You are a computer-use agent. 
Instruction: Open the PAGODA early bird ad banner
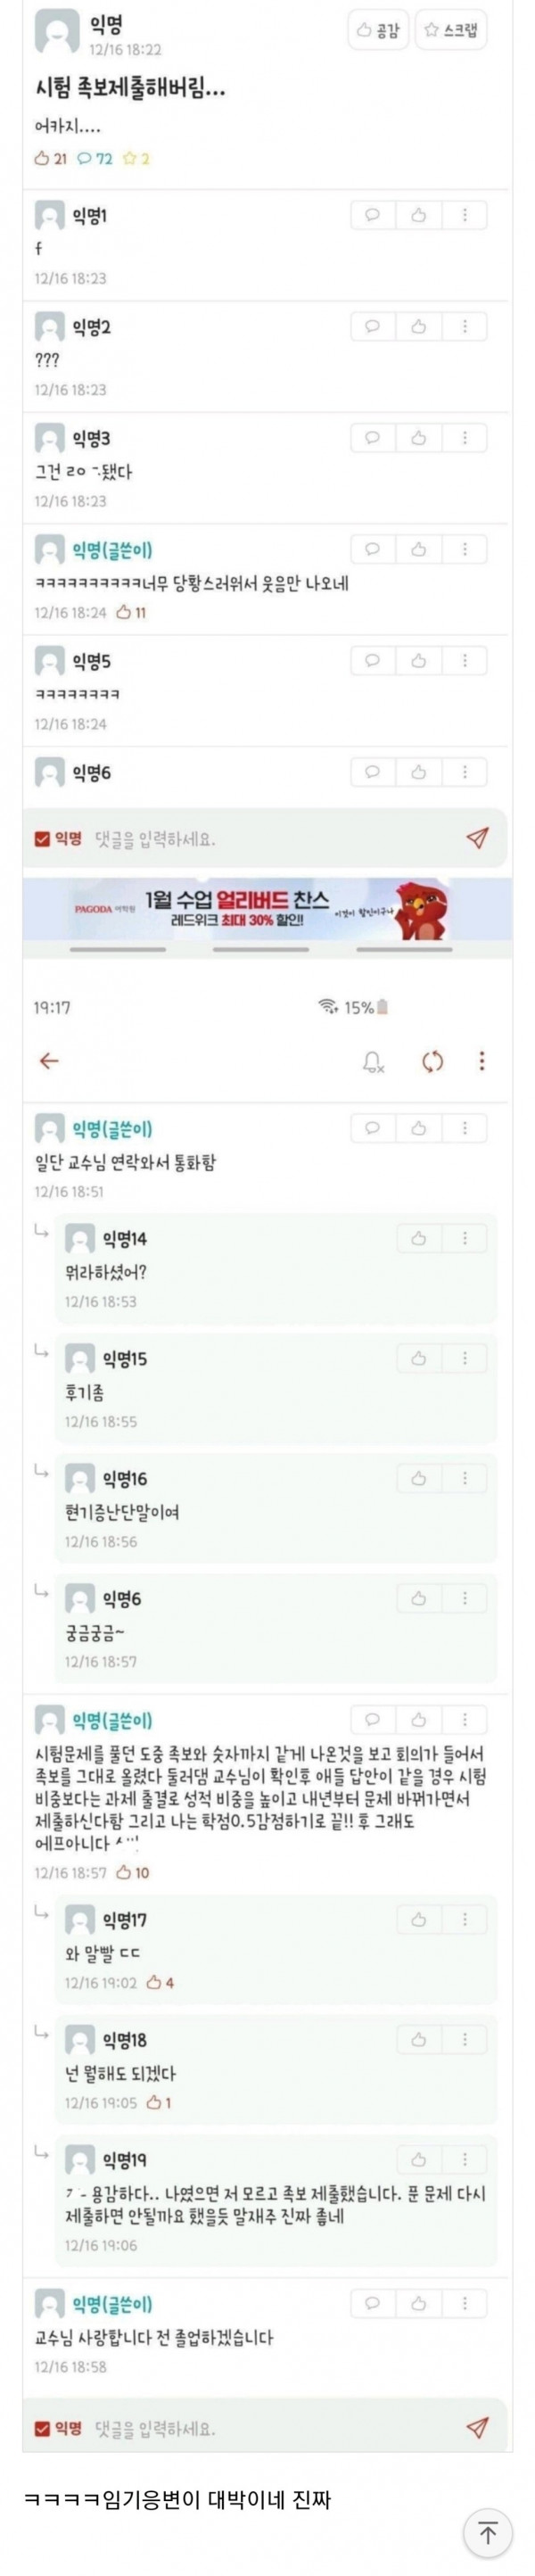point(267,909)
